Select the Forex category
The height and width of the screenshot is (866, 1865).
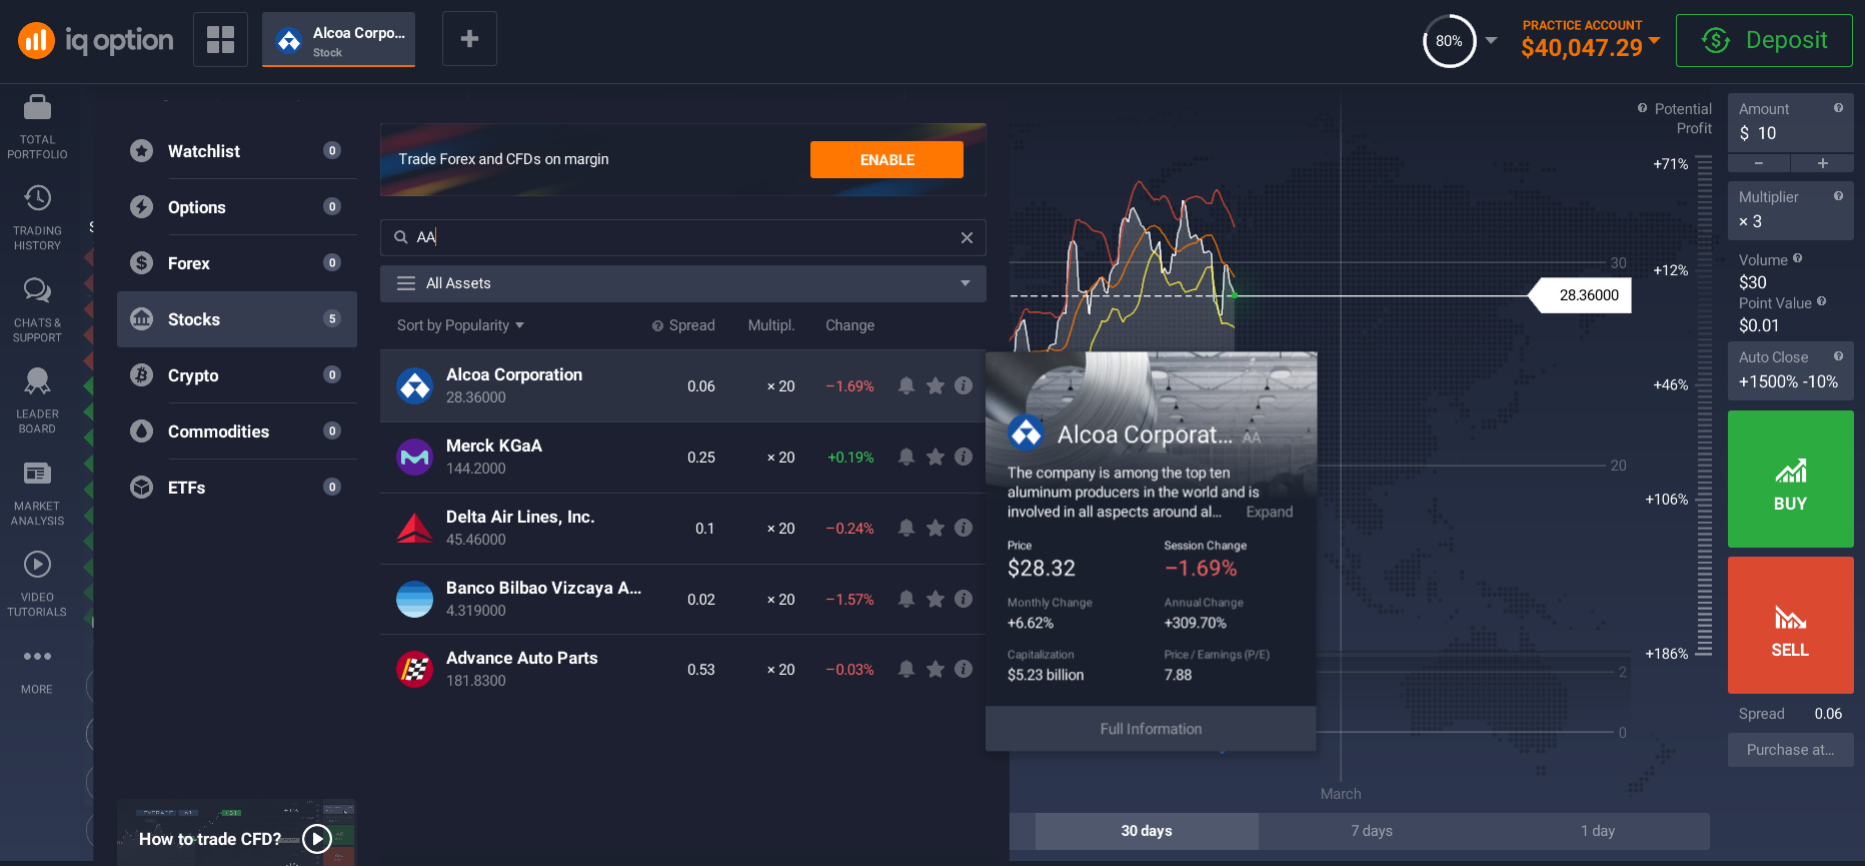pyautogui.click(x=237, y=263)
